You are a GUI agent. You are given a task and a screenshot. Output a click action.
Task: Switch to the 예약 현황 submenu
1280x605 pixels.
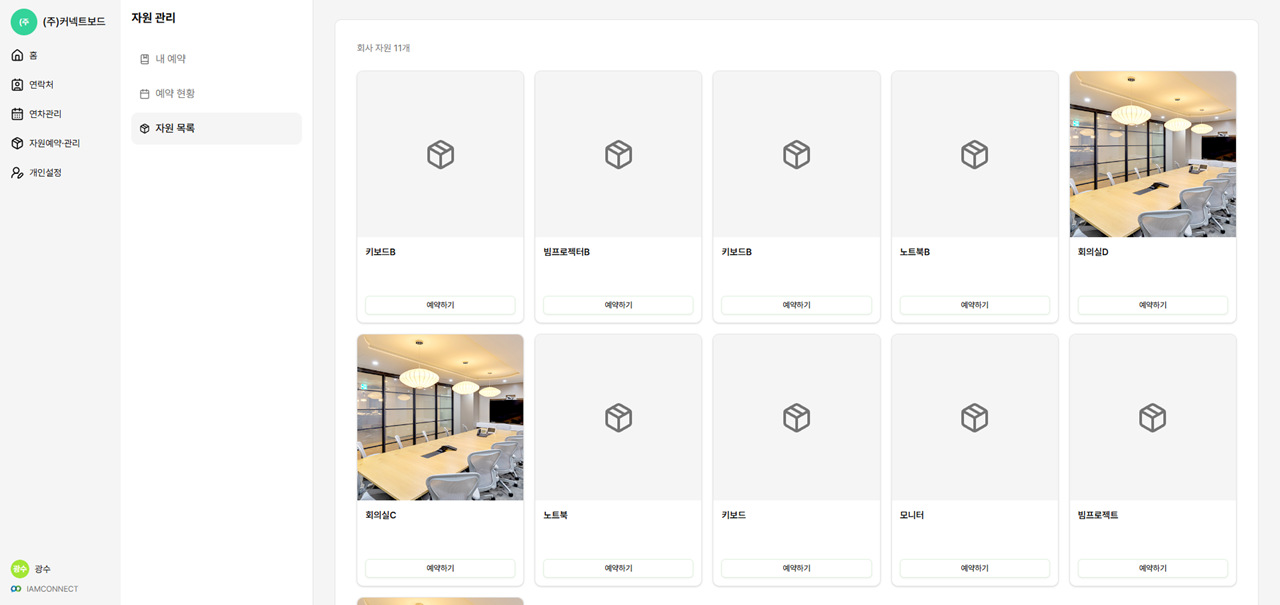(x=216, y=94)
